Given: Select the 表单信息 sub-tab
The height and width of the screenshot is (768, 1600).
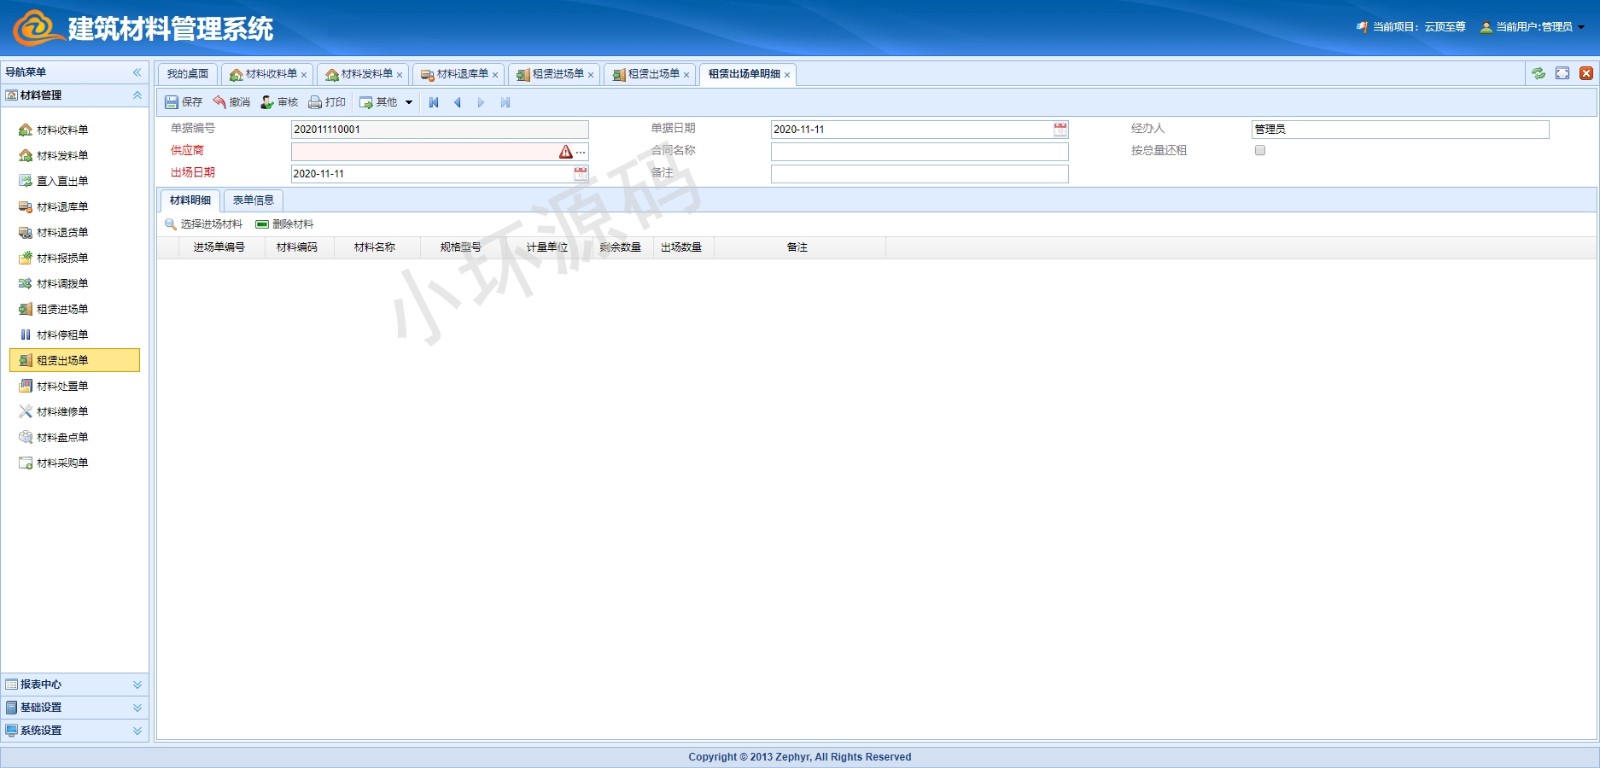Looking at the screenshot, I should tap(253, 200).
